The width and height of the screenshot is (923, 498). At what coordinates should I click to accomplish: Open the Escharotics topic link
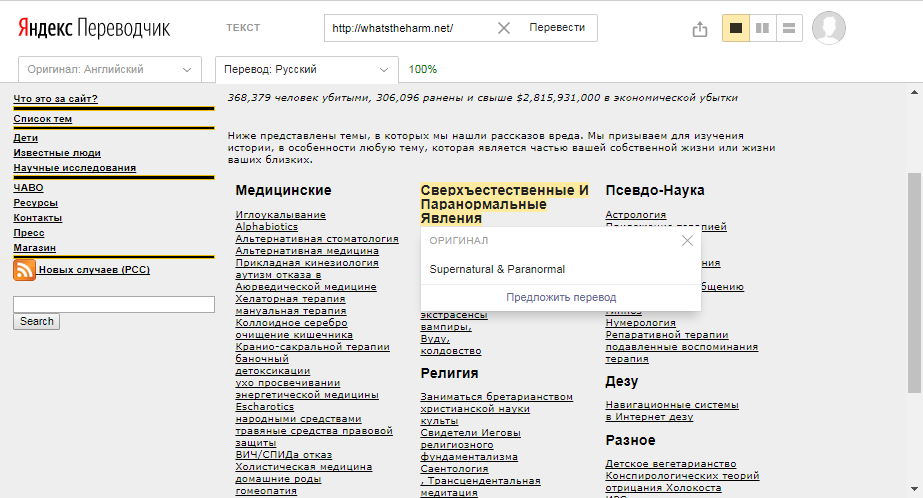(x=264, y=407)
